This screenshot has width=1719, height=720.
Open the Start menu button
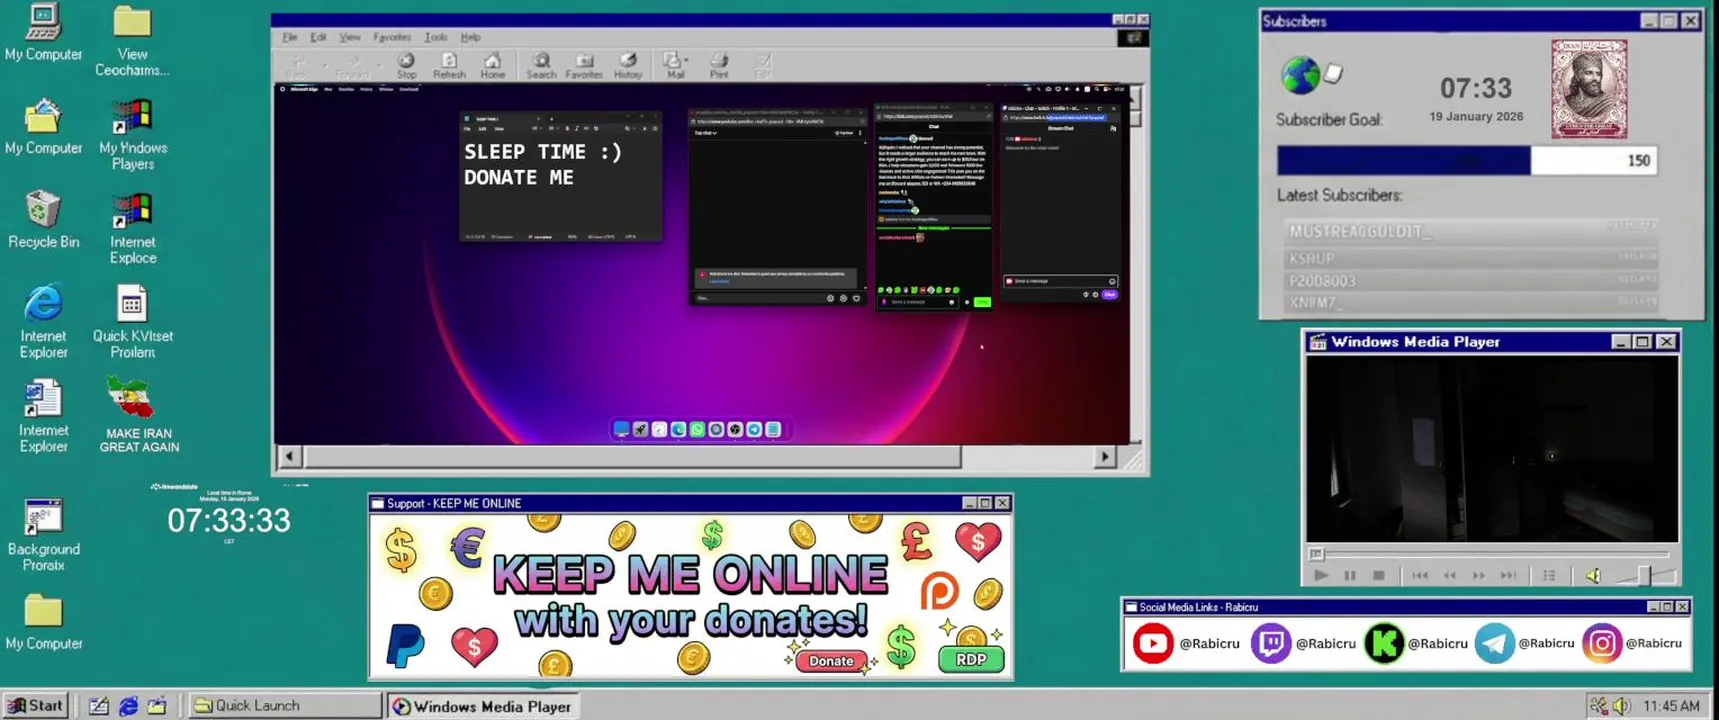pyautogui.click(x=36, y=705)
